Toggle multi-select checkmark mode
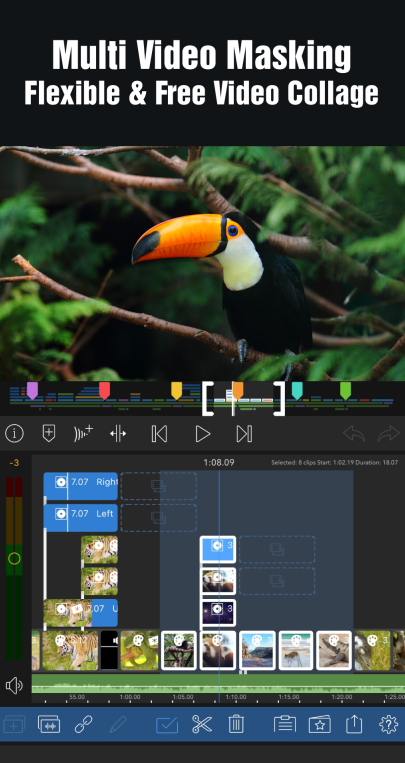The width and height of the screenshot is (405, 763). click(x=167, y=724)
